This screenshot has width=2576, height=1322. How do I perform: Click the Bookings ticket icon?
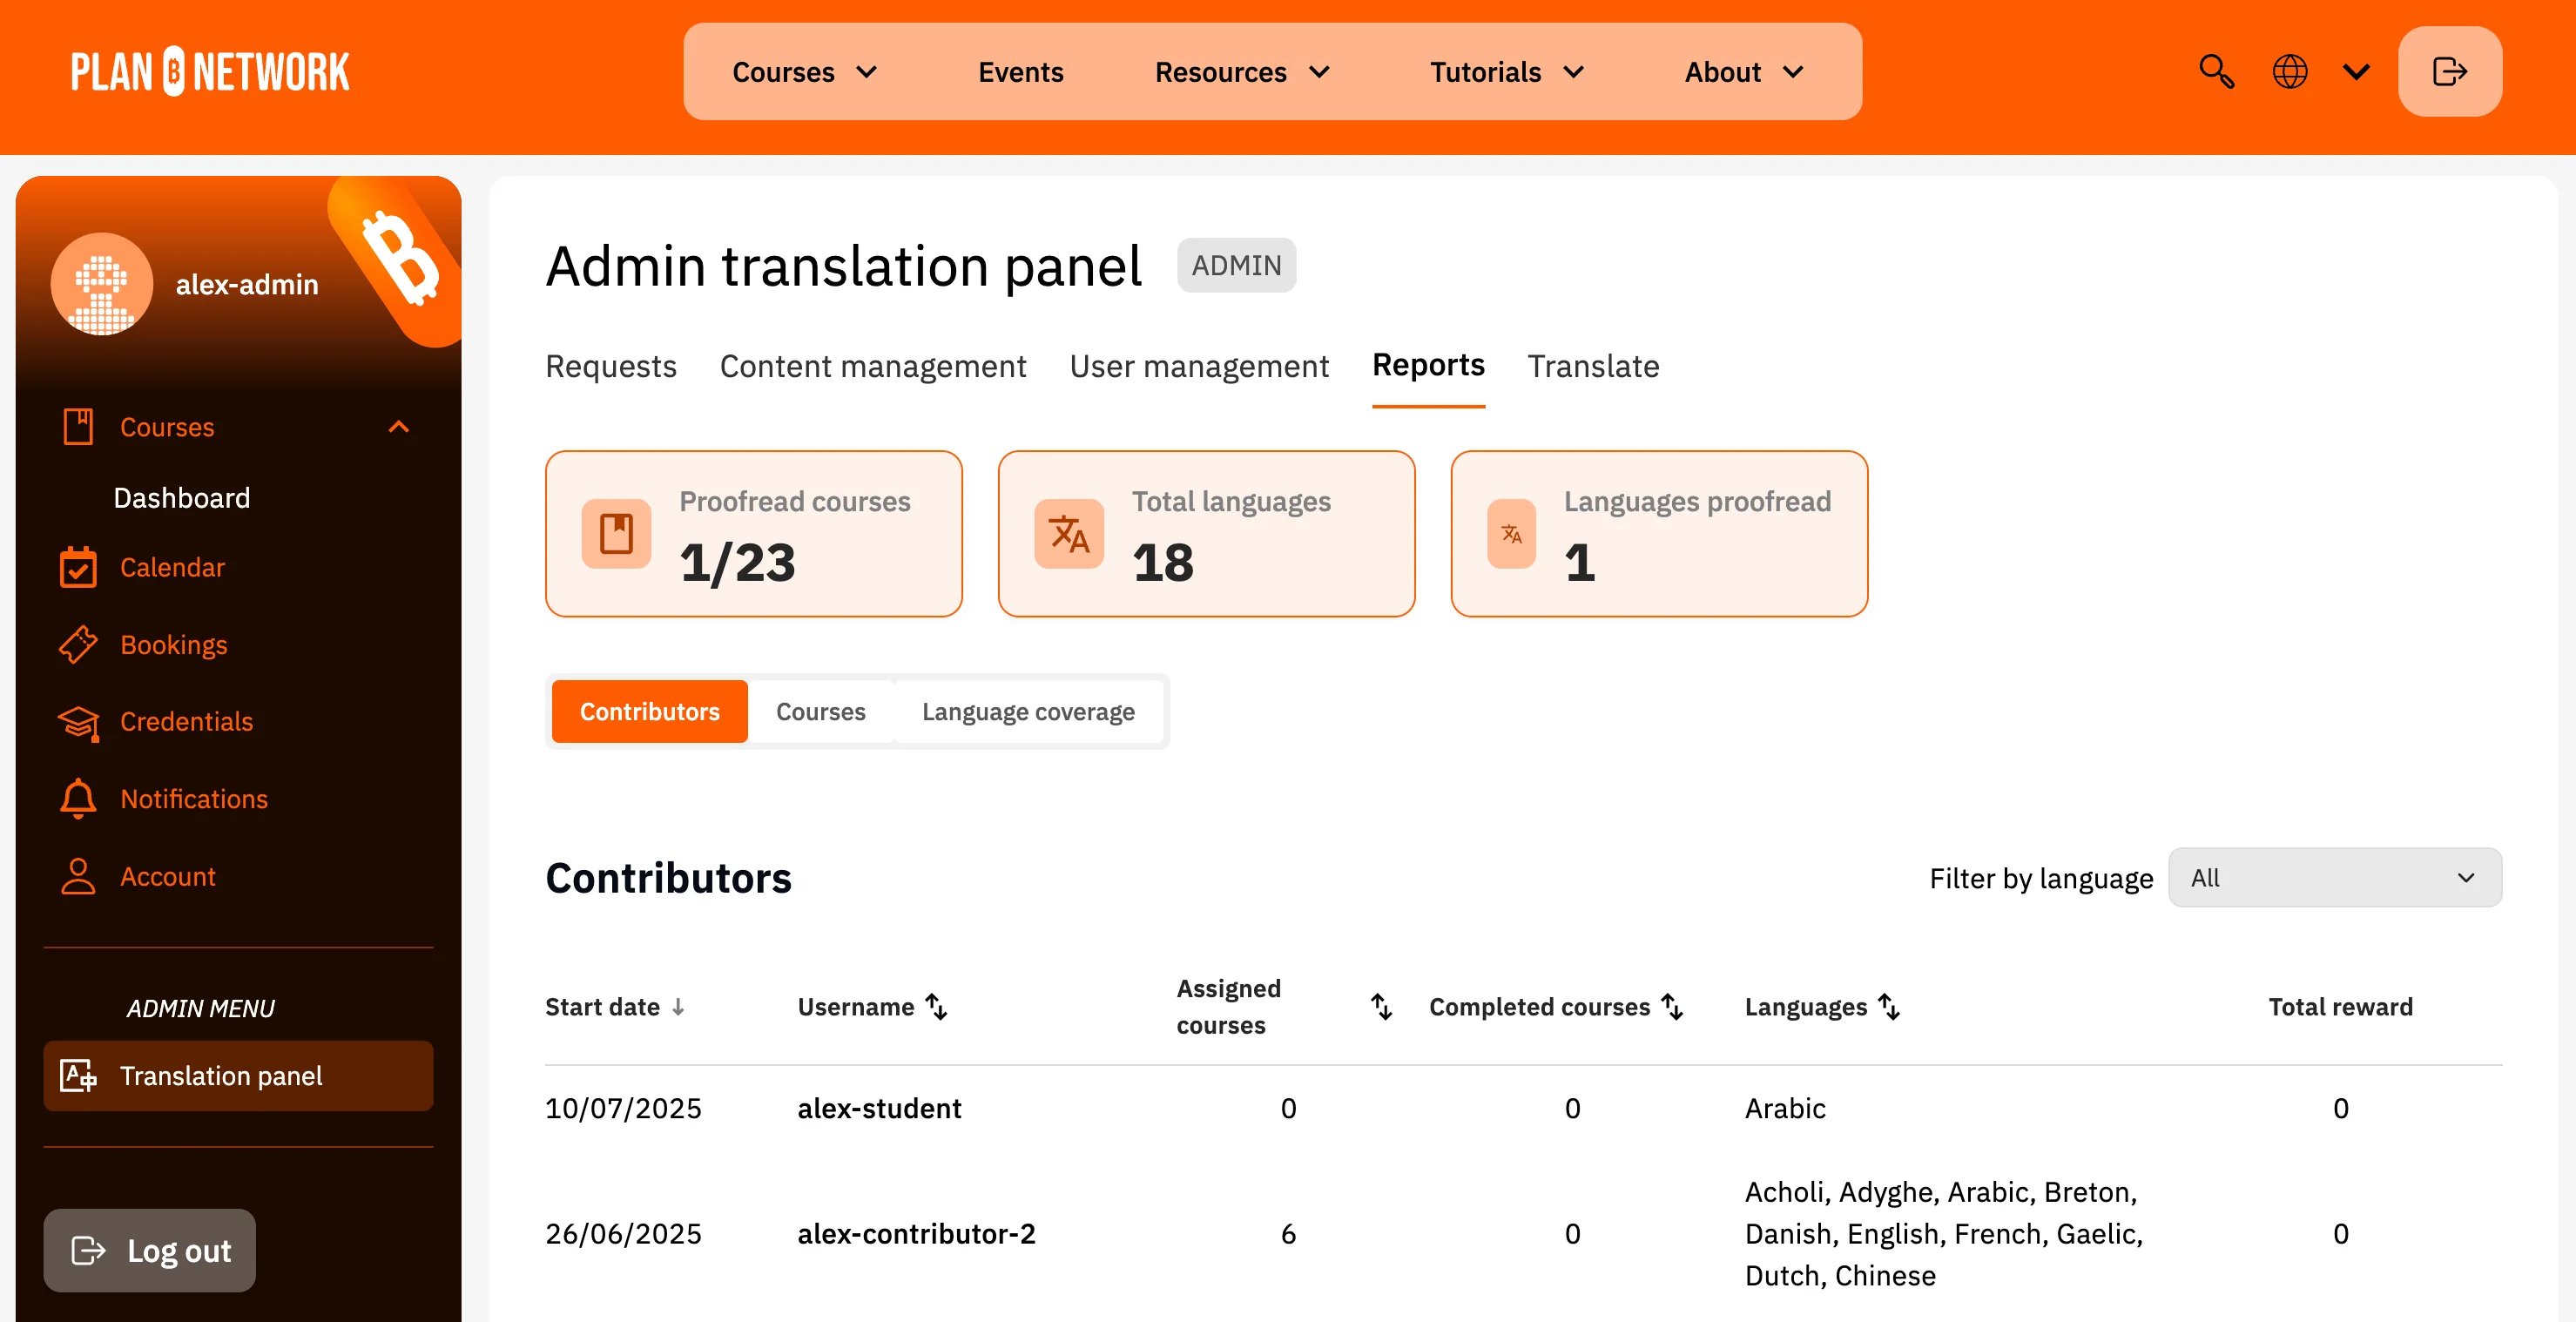78,645
